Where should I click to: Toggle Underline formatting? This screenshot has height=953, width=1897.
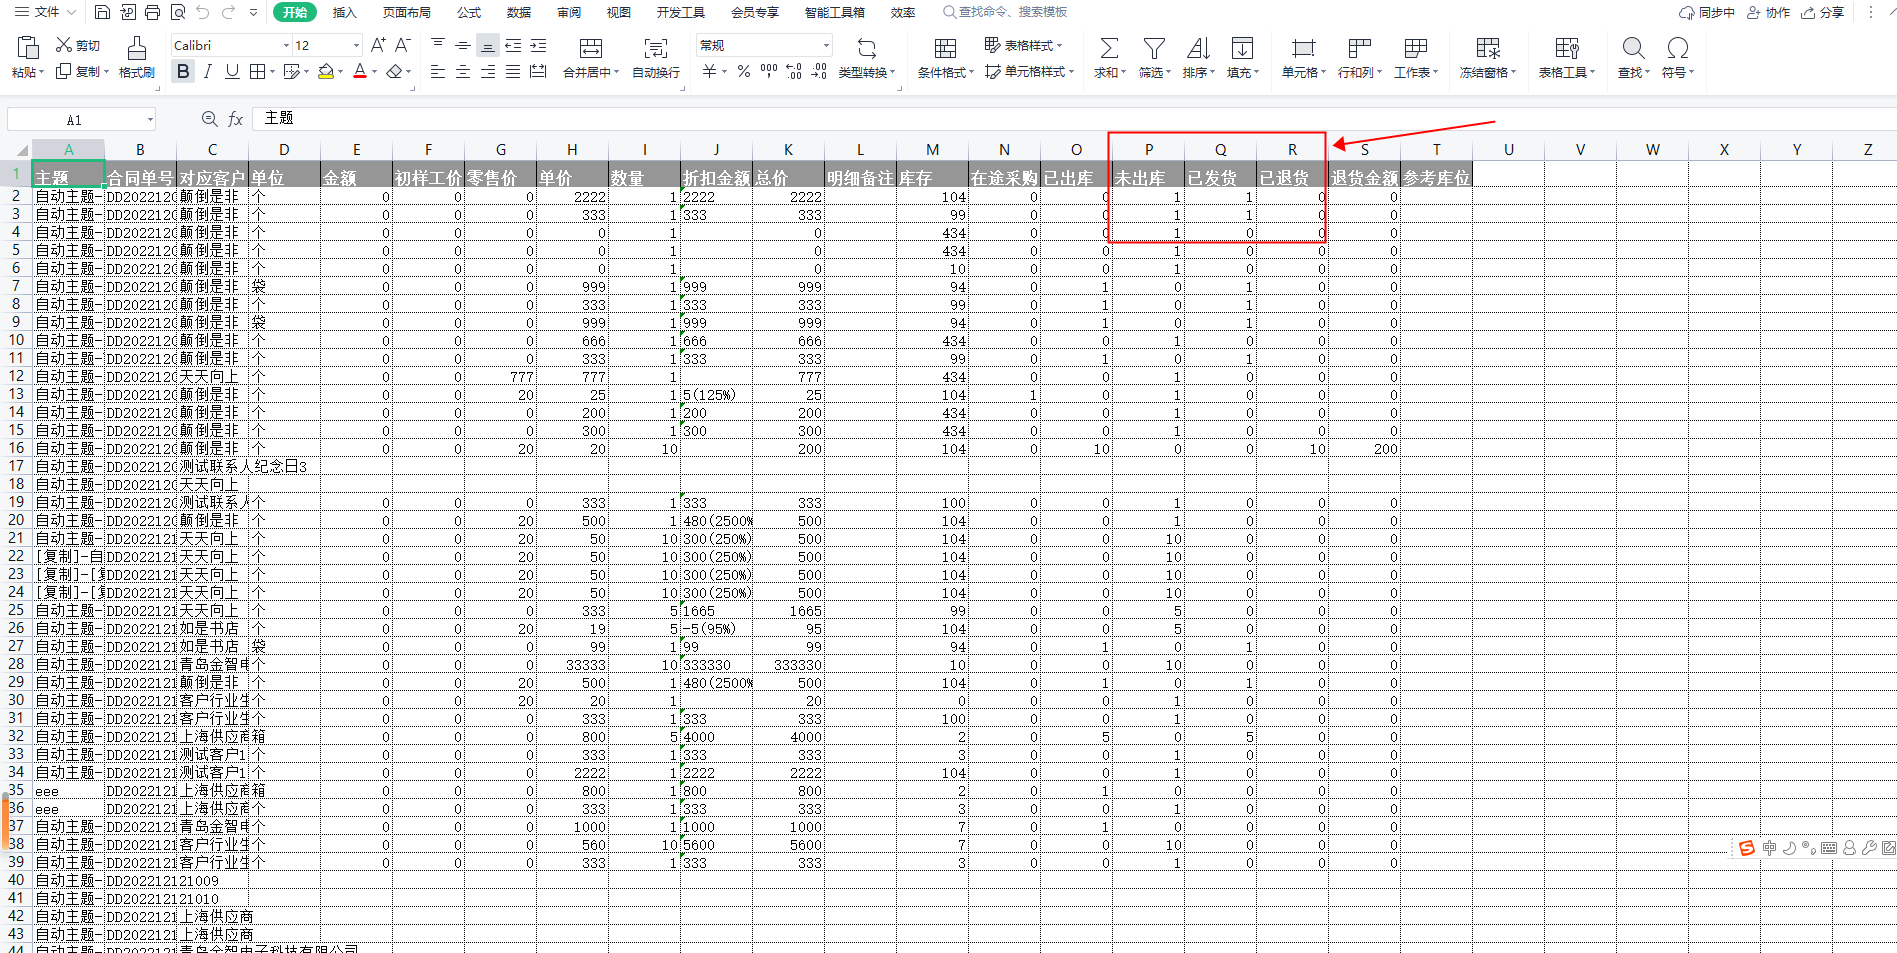[232, 71]
